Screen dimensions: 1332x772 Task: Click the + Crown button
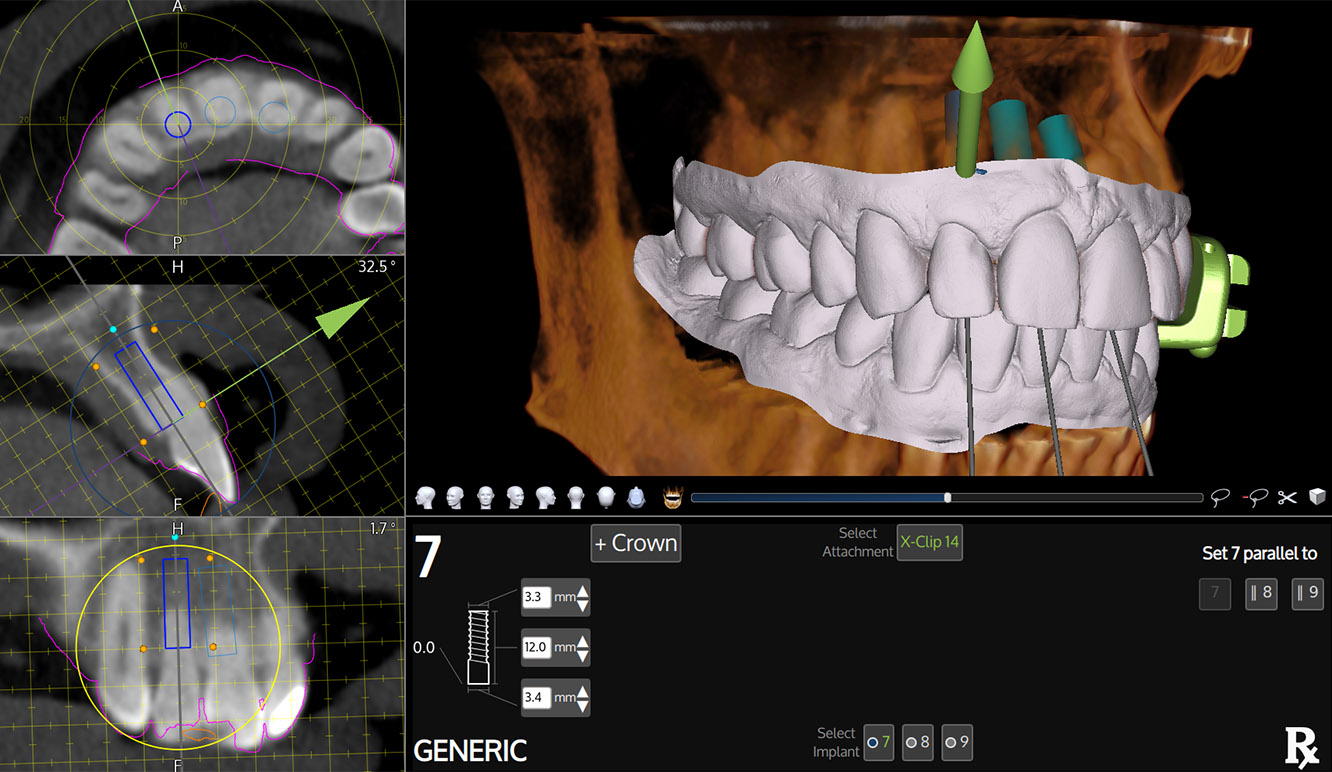tap(635, 543)
